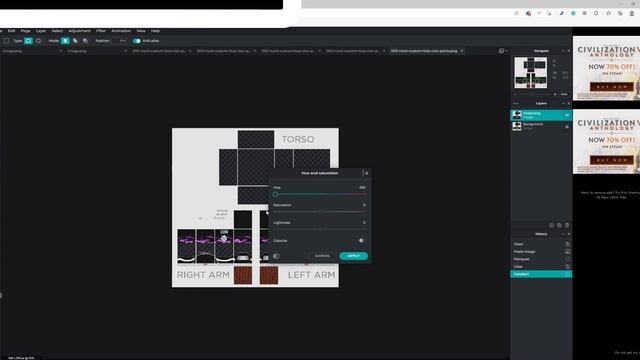Close the Navigate panel
The width and height of the screenshot is (640, 360).
pos(569,51)
